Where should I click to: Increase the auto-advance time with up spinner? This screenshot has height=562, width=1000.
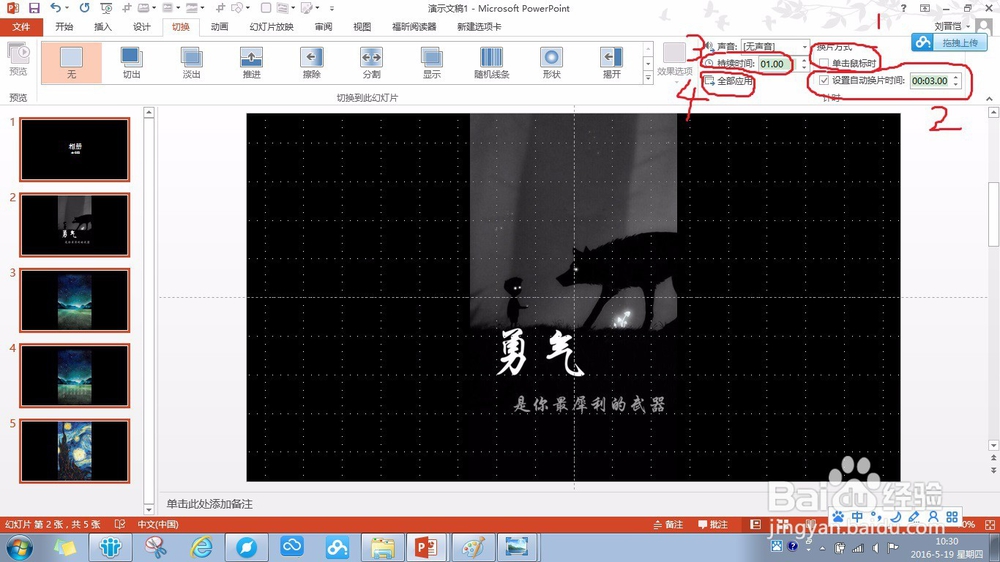pos(956,77)
